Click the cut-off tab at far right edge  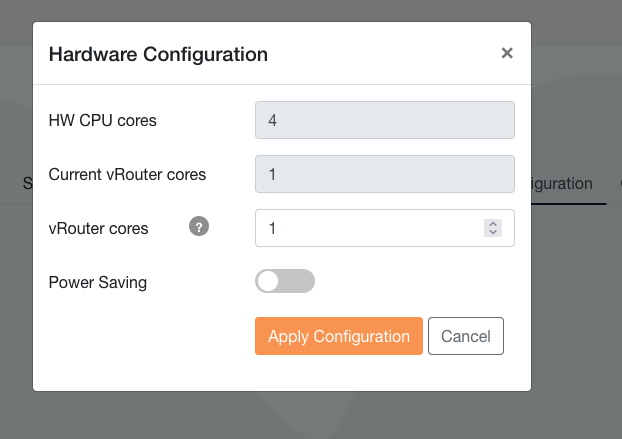click(x=620, y=184)
